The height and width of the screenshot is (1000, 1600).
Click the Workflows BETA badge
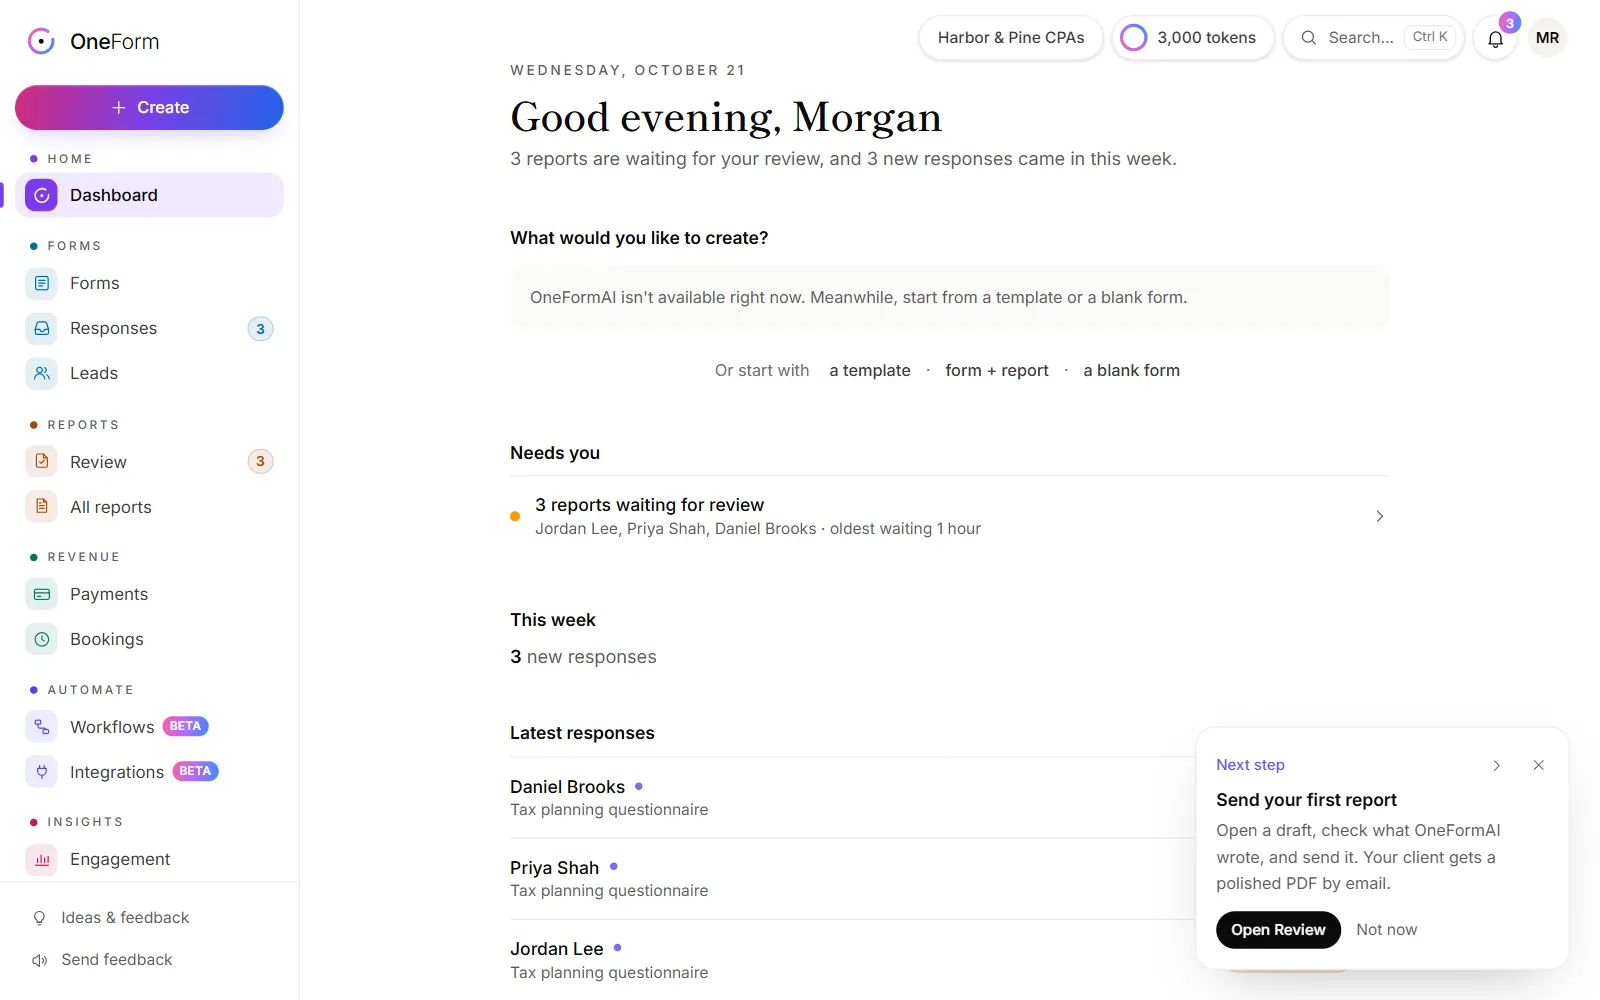click(185, 727)
